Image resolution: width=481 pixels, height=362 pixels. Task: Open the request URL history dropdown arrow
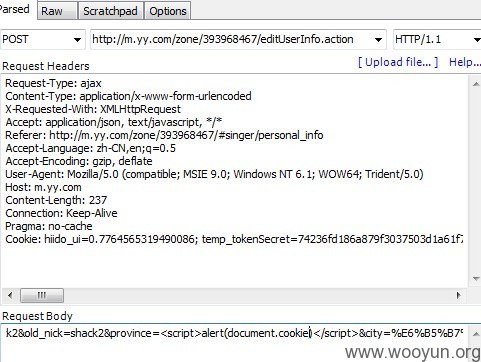(378, 40)
